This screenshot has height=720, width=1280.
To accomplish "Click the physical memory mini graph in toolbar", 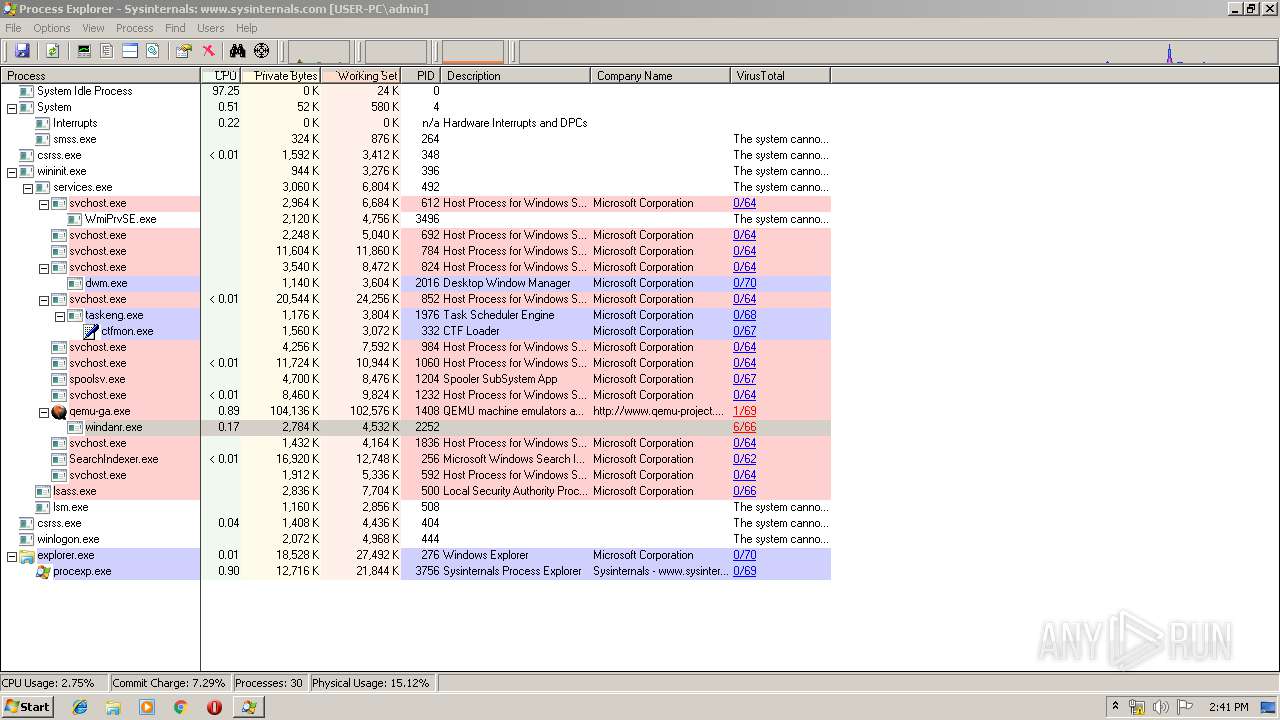I will pos(473,52).
